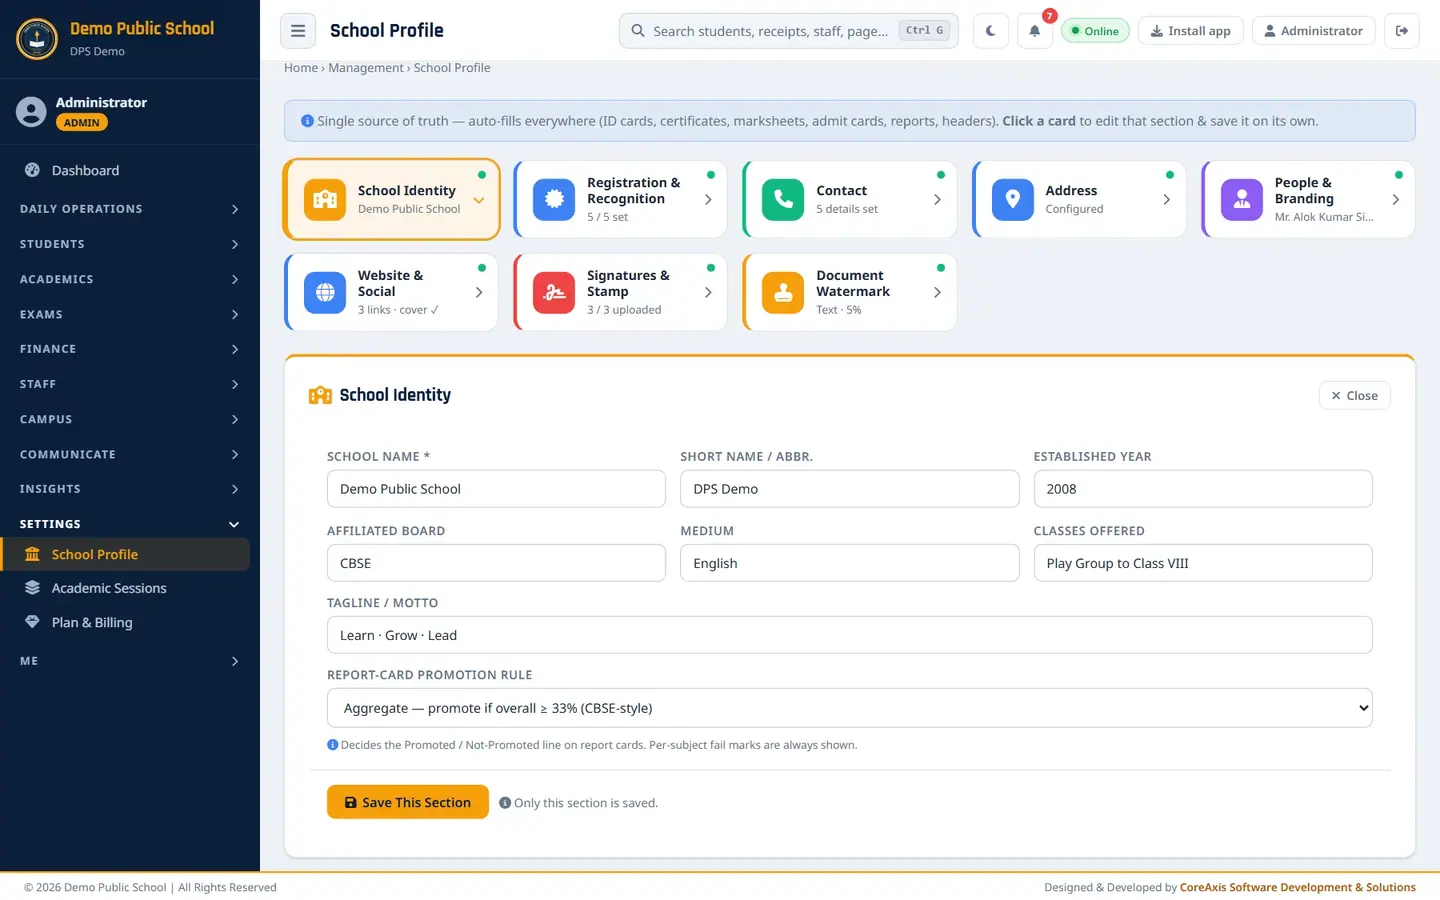Screen dimensions: 1440x900
Task: Switch to dark mode with moon icon
Action: pos(990,31)
